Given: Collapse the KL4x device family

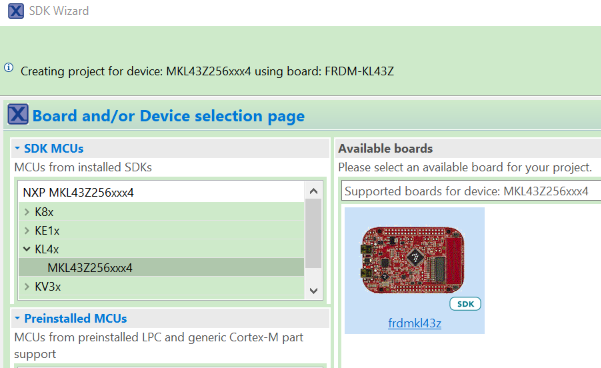Looking at the screenshot, I should tap(27, 249).
